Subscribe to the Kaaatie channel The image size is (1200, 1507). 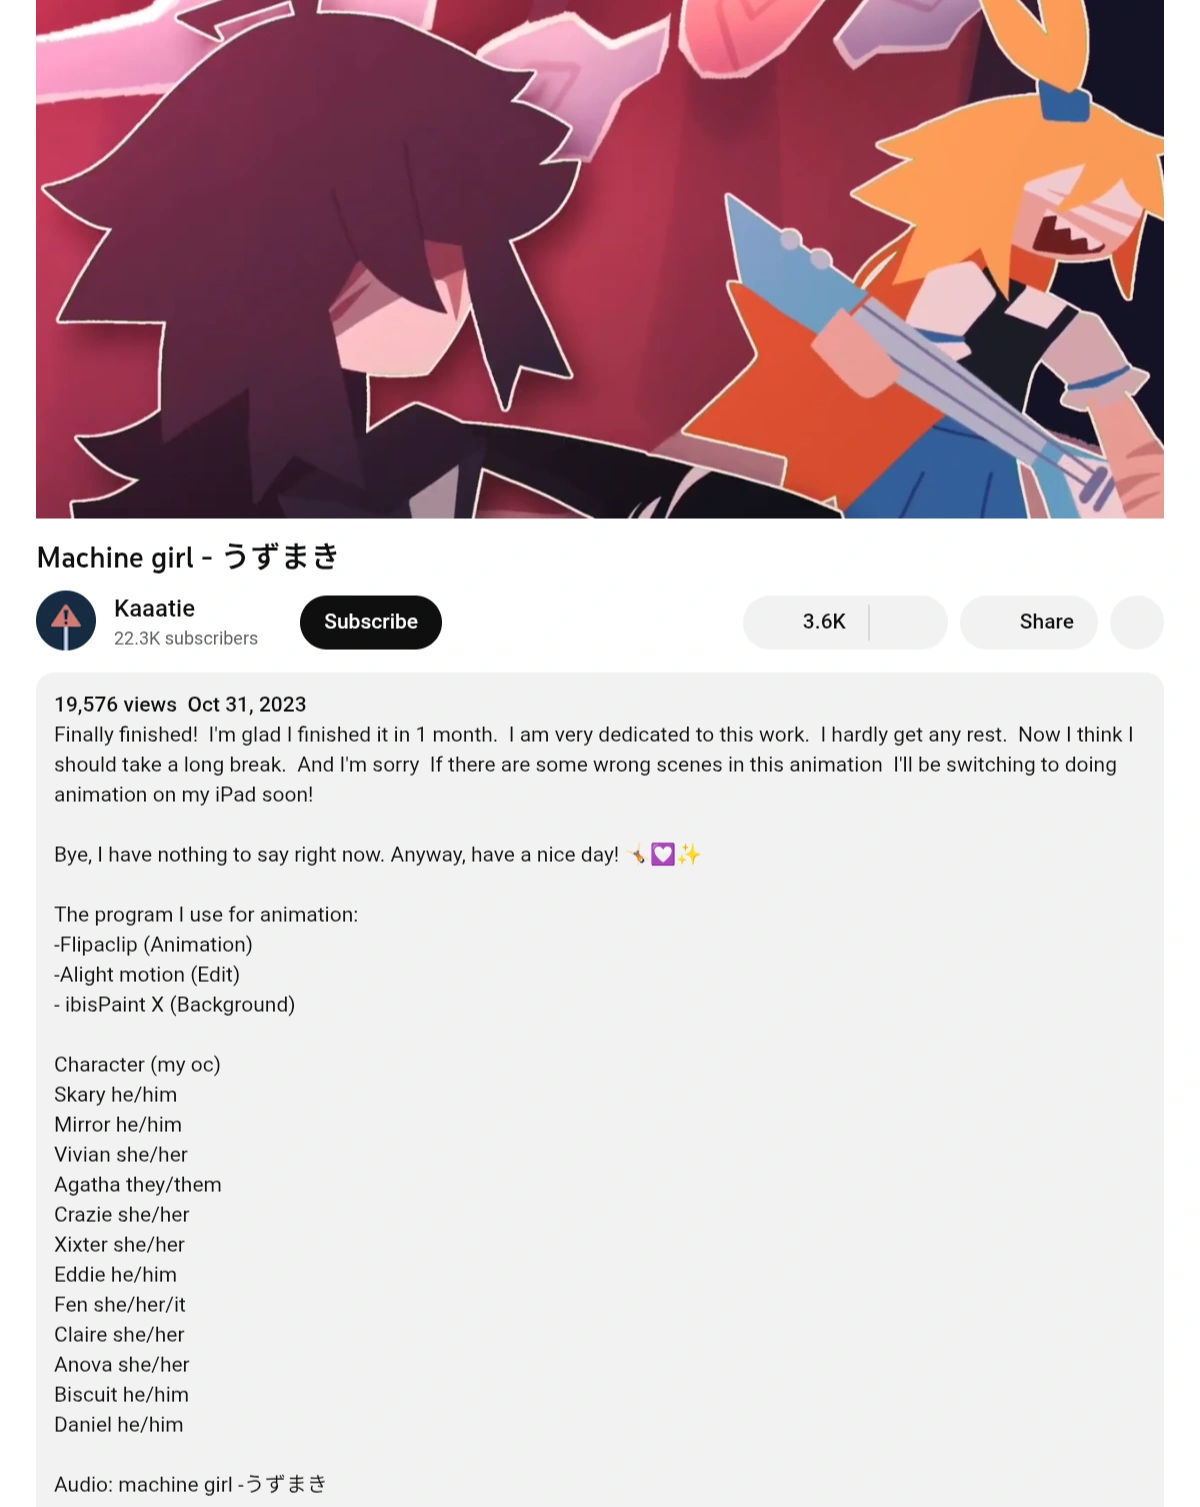pyautogui.click(x=371, y=622)
